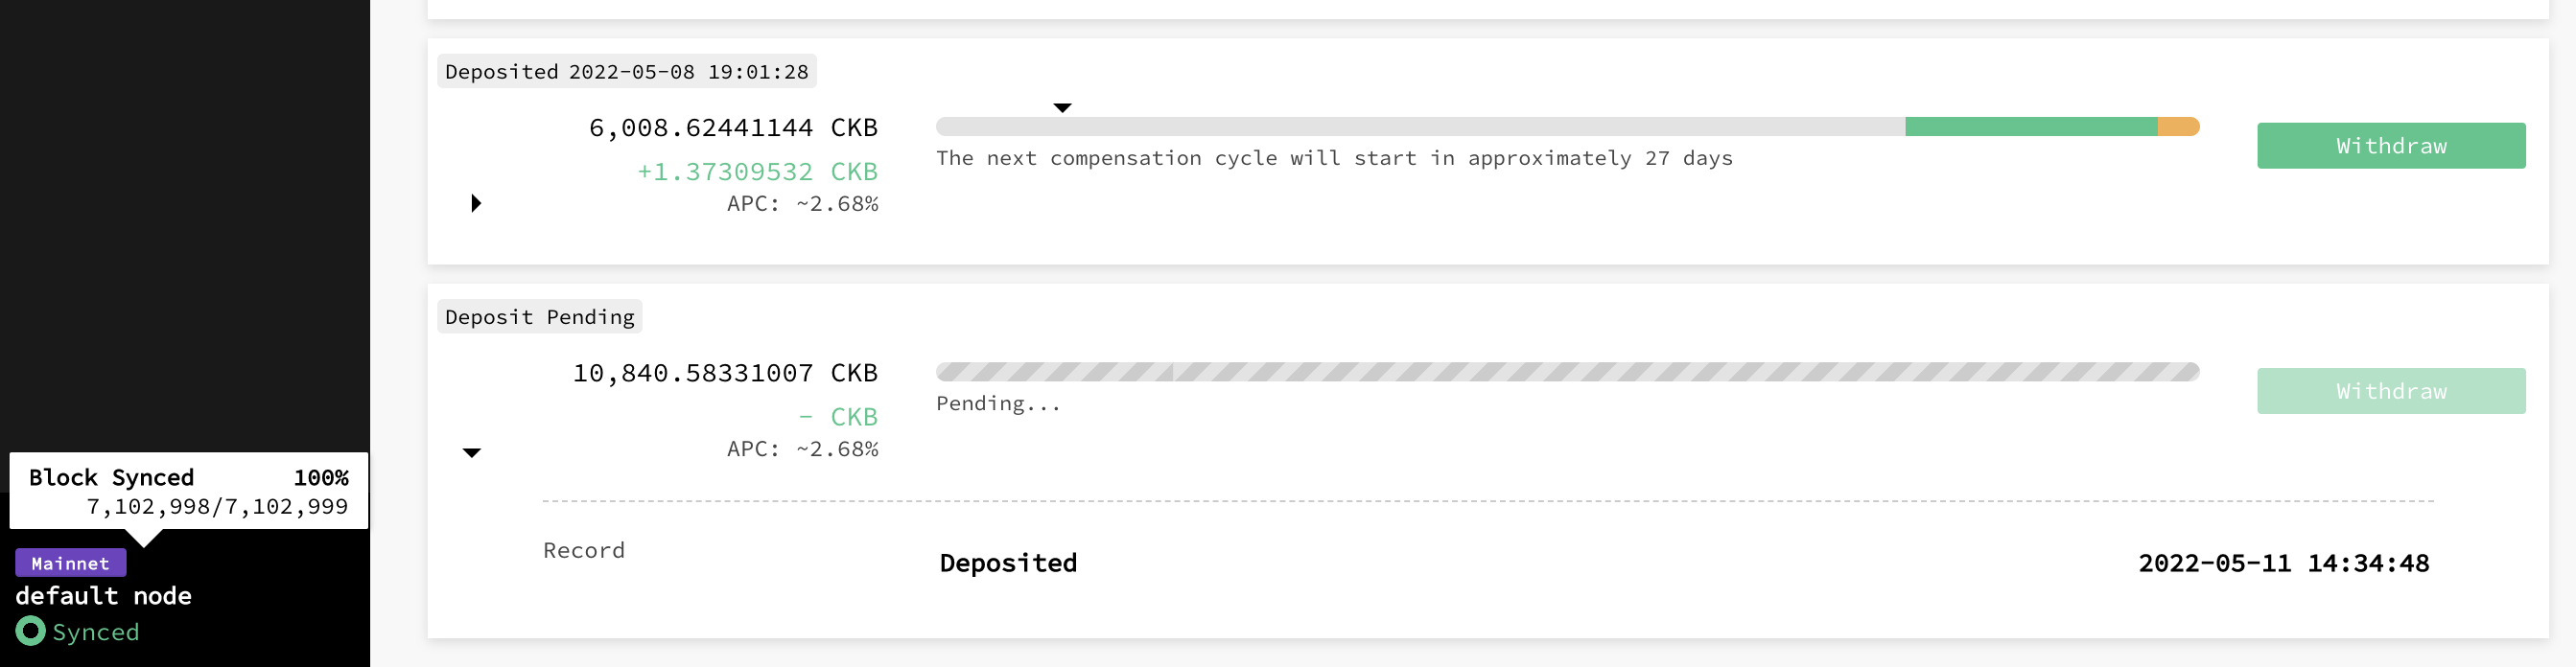Expand the deposited record details triangle
The height and width of the screenshot is (667, 2576).
tap(476, 203)
